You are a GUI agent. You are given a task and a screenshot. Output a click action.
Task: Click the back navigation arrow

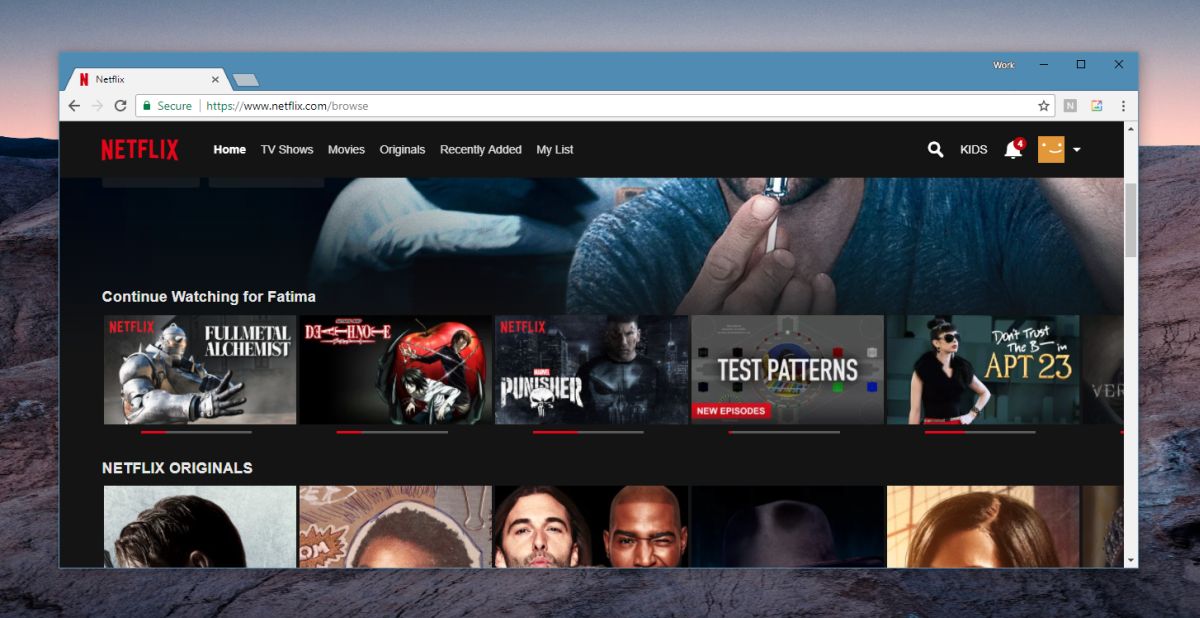coord(74,105)
